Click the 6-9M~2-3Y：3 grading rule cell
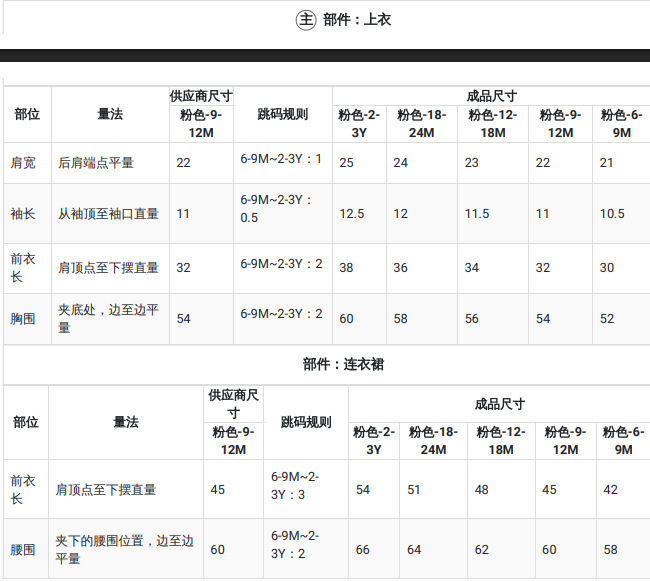Screen dimensions: 650x581 click(x=295, y=485)
